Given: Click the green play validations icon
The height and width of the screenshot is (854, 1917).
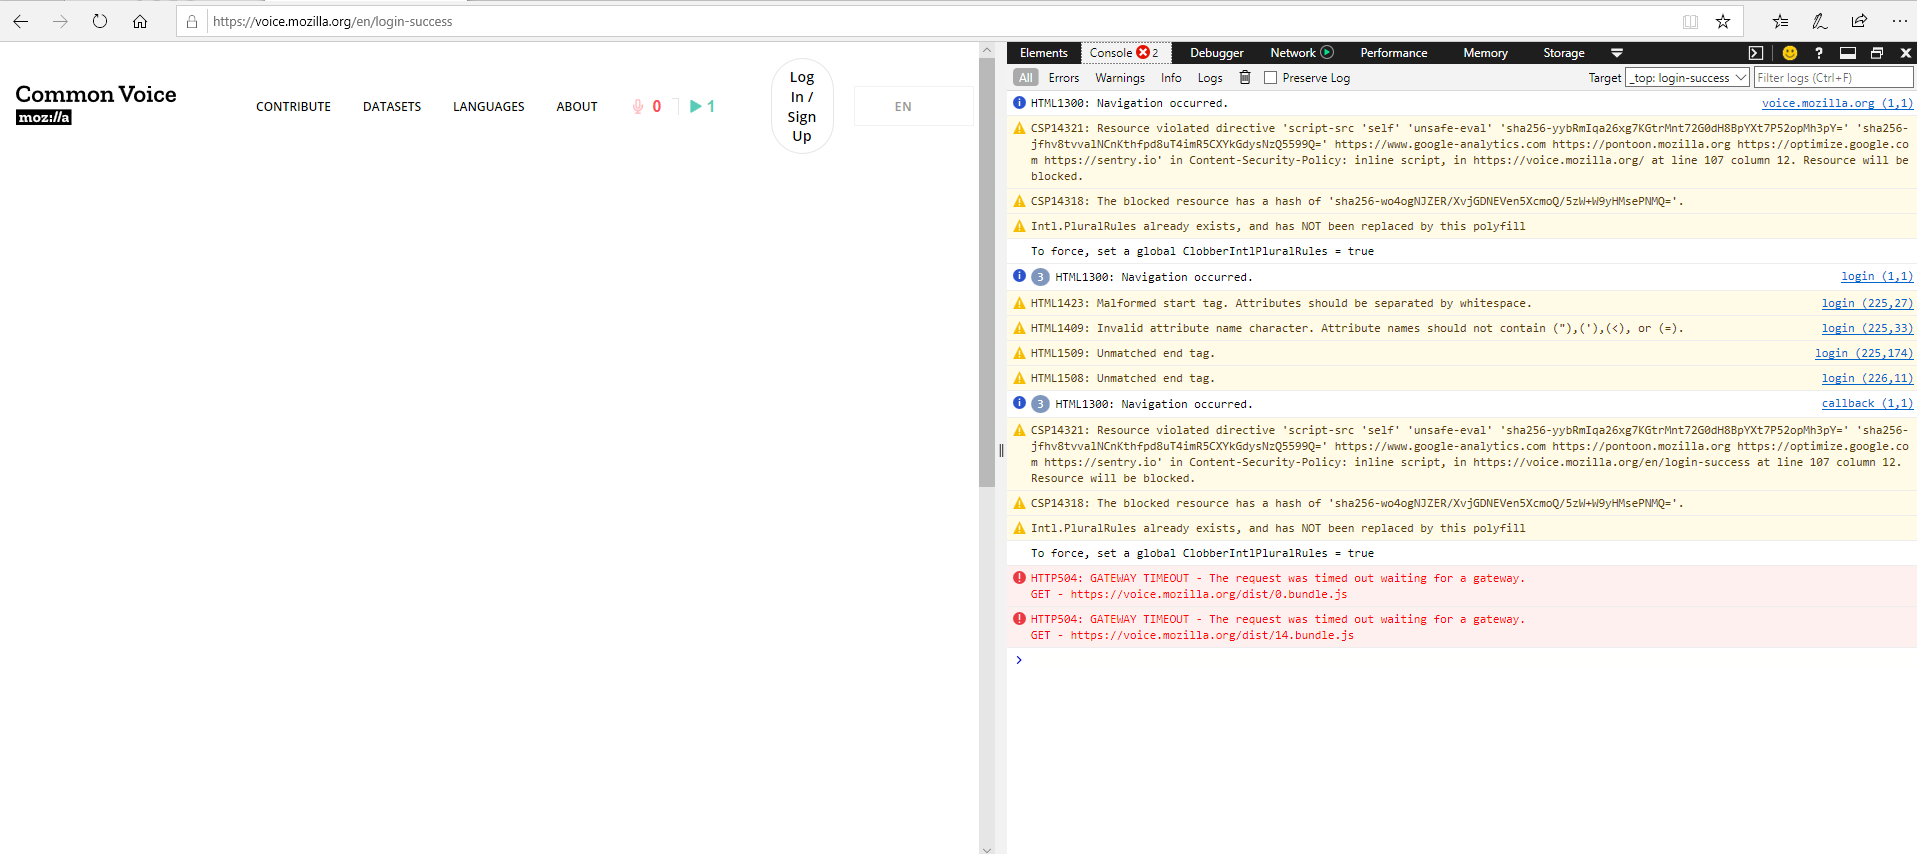Looking at the screenshot, I should pos(696,106).
